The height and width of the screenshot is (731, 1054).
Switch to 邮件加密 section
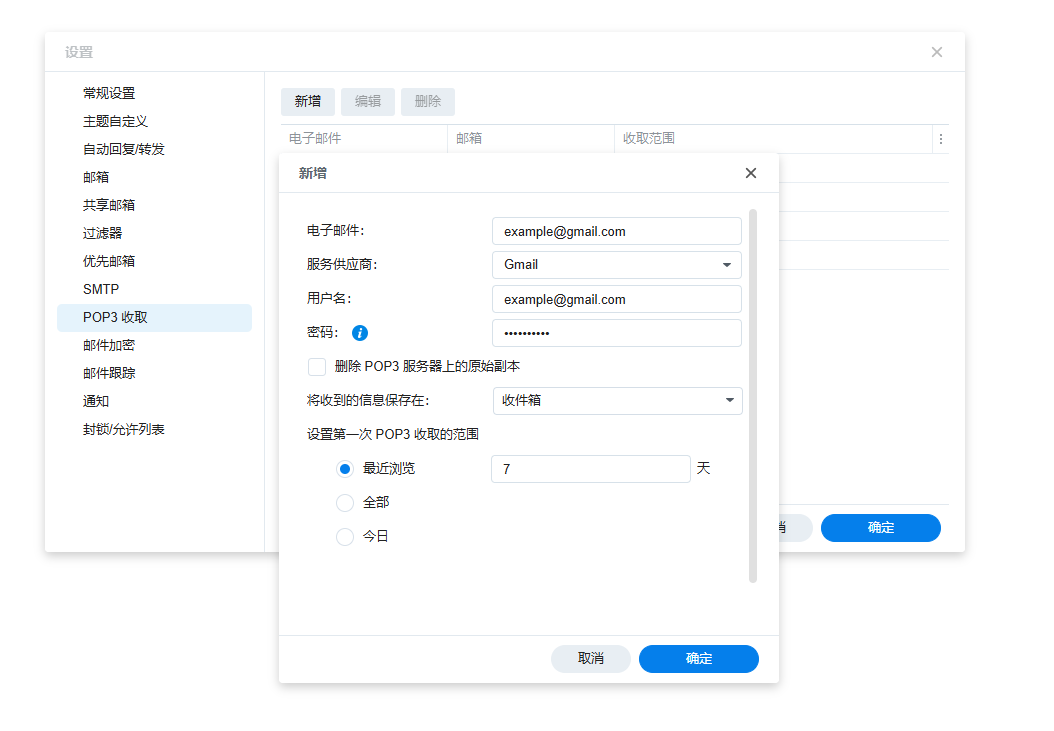point(109,345)
